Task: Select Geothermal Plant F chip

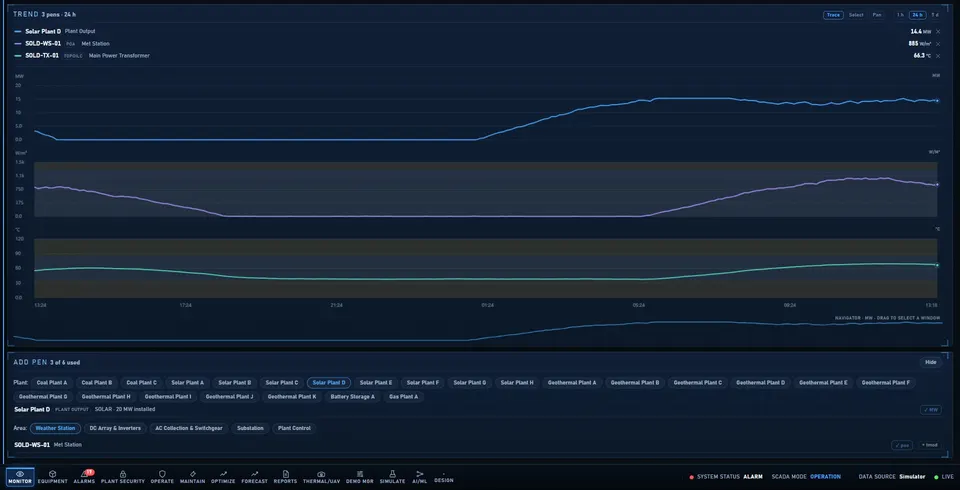Action: [885, 383]
